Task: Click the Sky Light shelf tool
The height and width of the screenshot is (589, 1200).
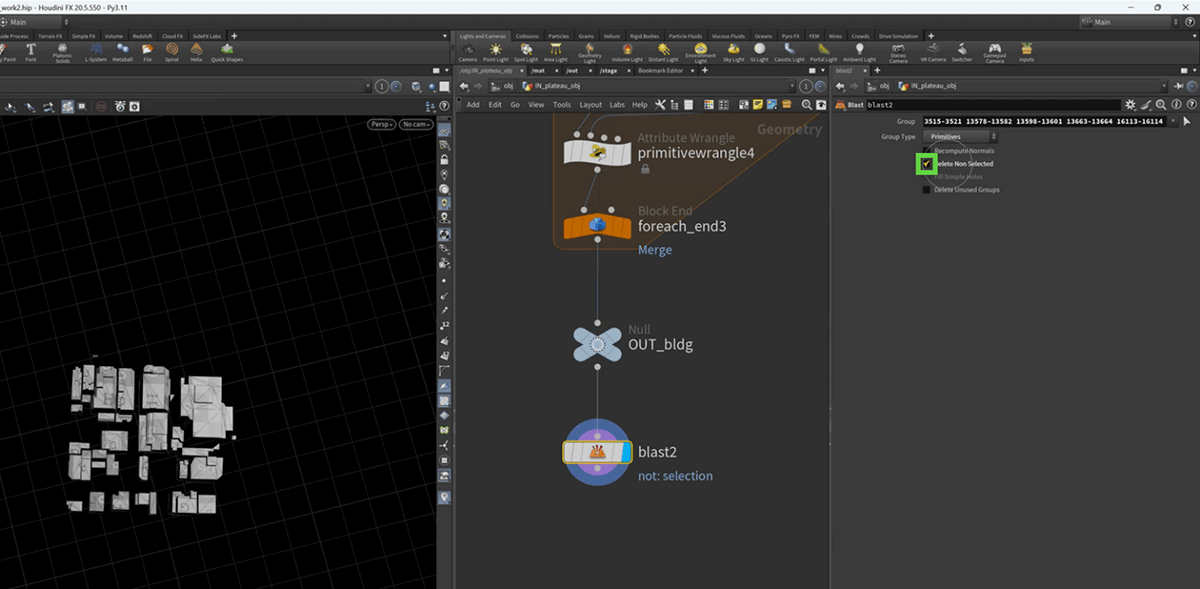Action: click(735, 50)
